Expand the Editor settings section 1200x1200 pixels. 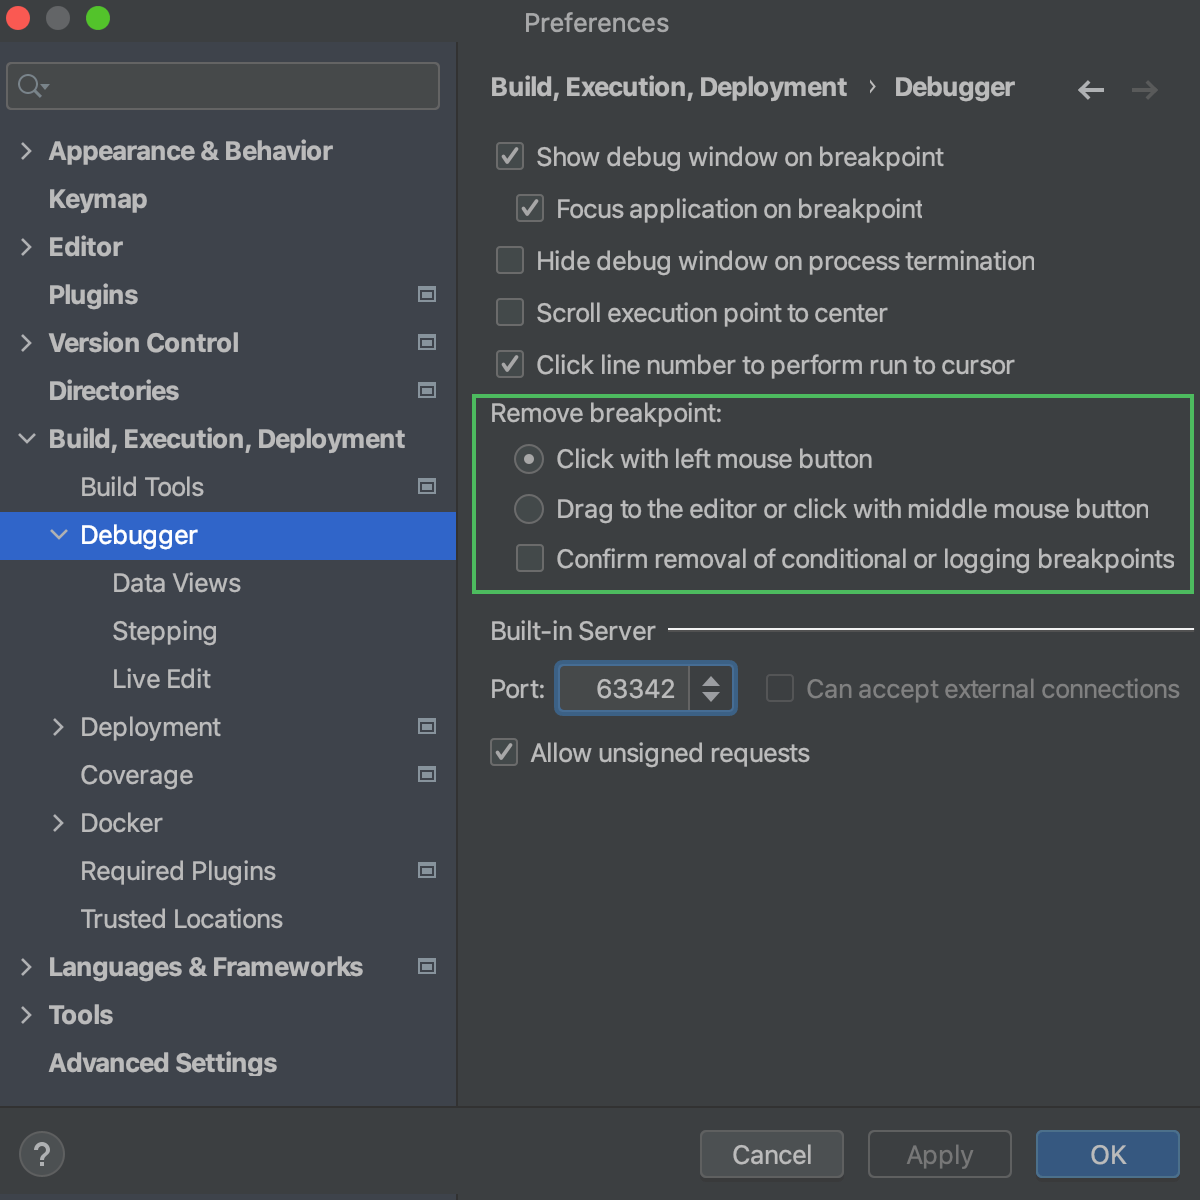(26, 247)
